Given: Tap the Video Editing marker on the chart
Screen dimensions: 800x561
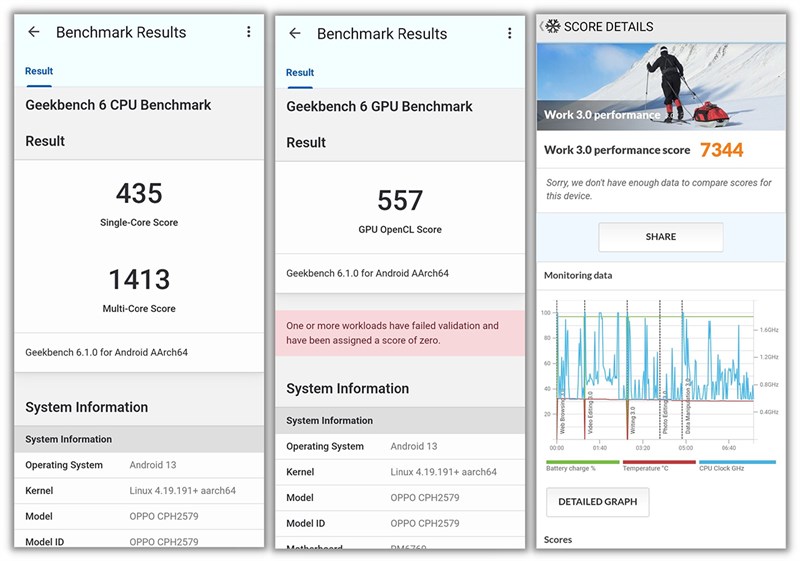Looking at the screenshot, I should point(590,413).
